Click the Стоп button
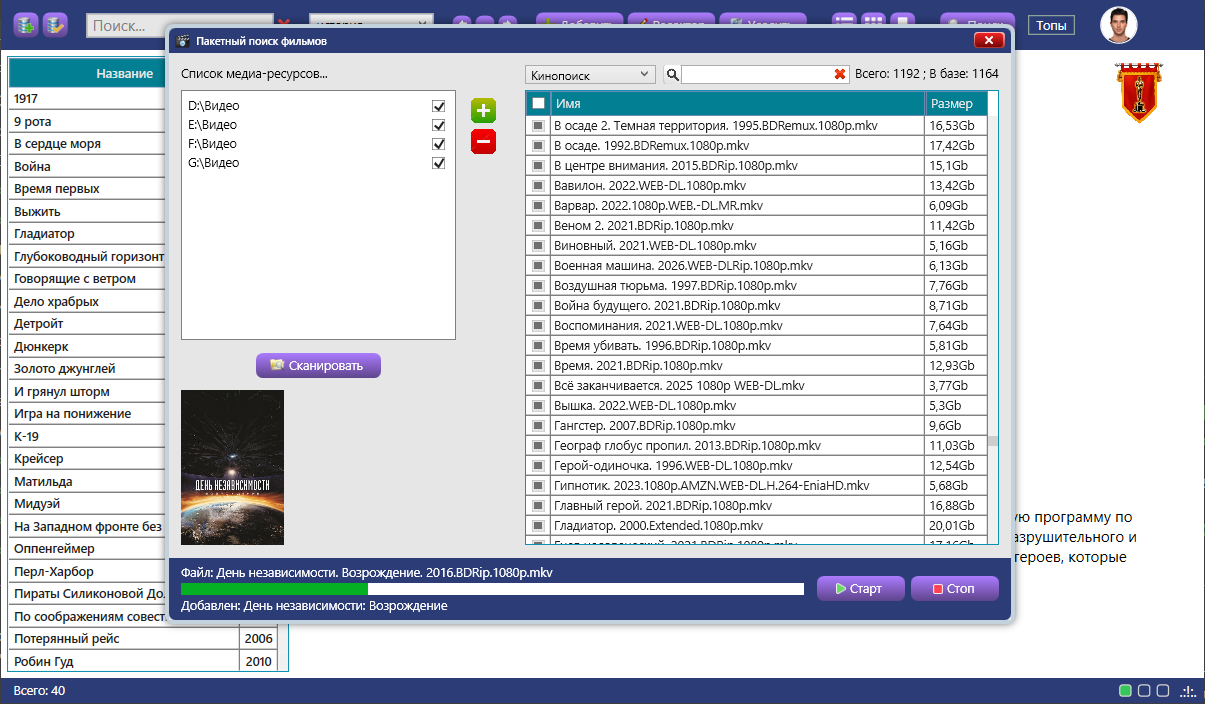This screenshot has width=1205, height=704. coord(955,589)
